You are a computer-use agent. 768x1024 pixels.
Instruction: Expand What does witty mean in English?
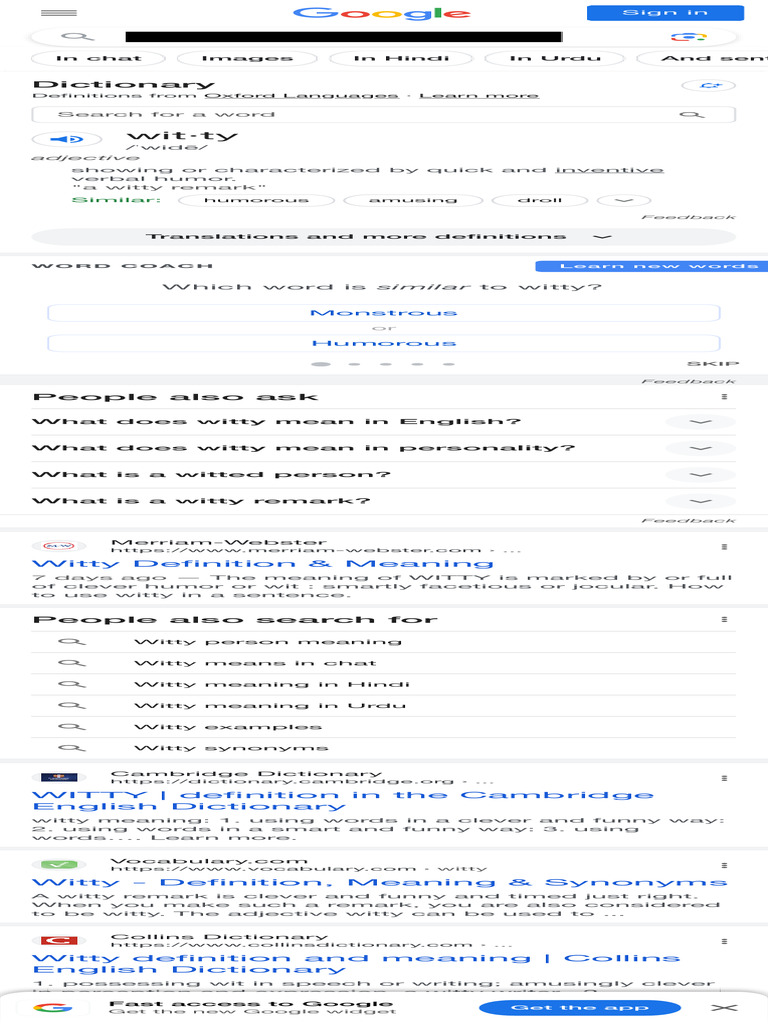tap(384, 422)
